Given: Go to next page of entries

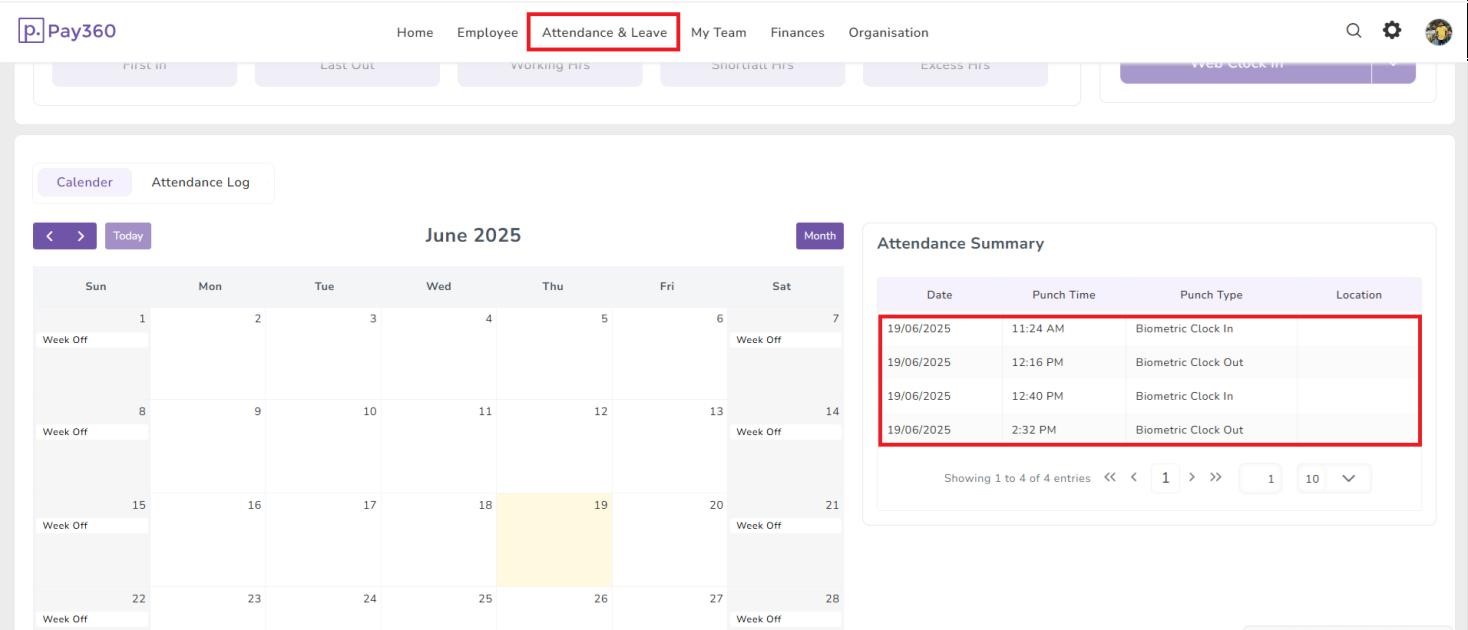Looking at the screenshot, I should tap(1192, 477).
